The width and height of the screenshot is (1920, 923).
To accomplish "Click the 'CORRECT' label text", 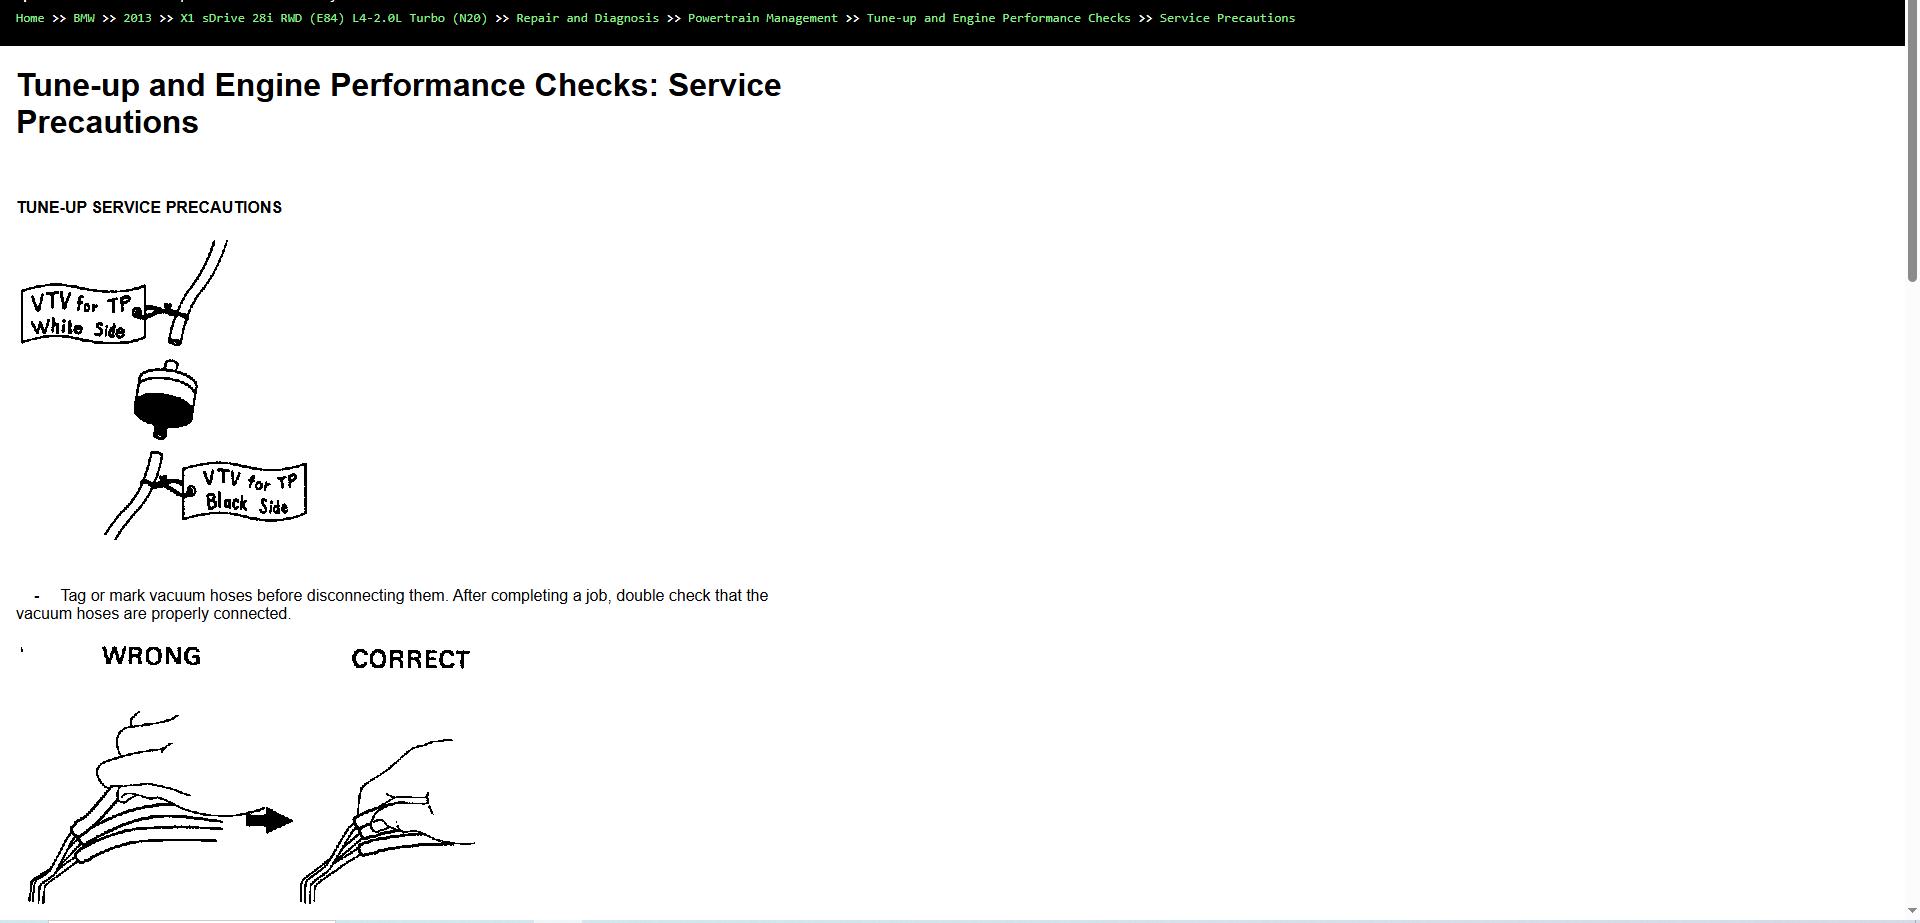I will [410, 659].
